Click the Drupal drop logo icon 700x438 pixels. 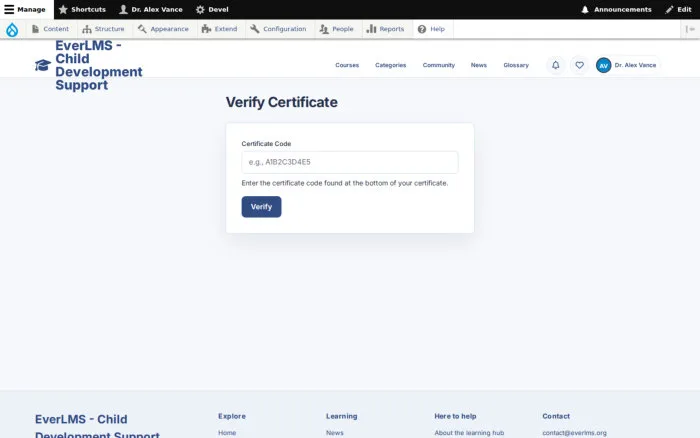coord(12,29)
